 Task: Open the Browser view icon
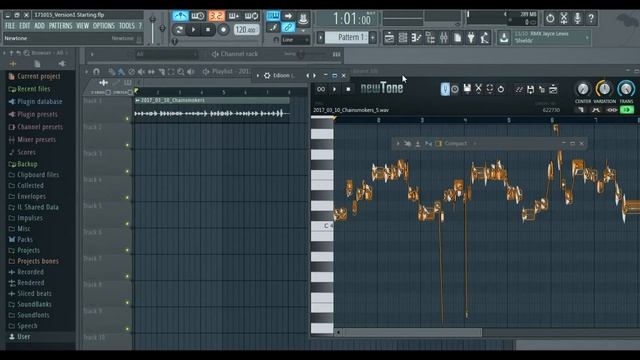pyautogui.click(x=430, y=38)
